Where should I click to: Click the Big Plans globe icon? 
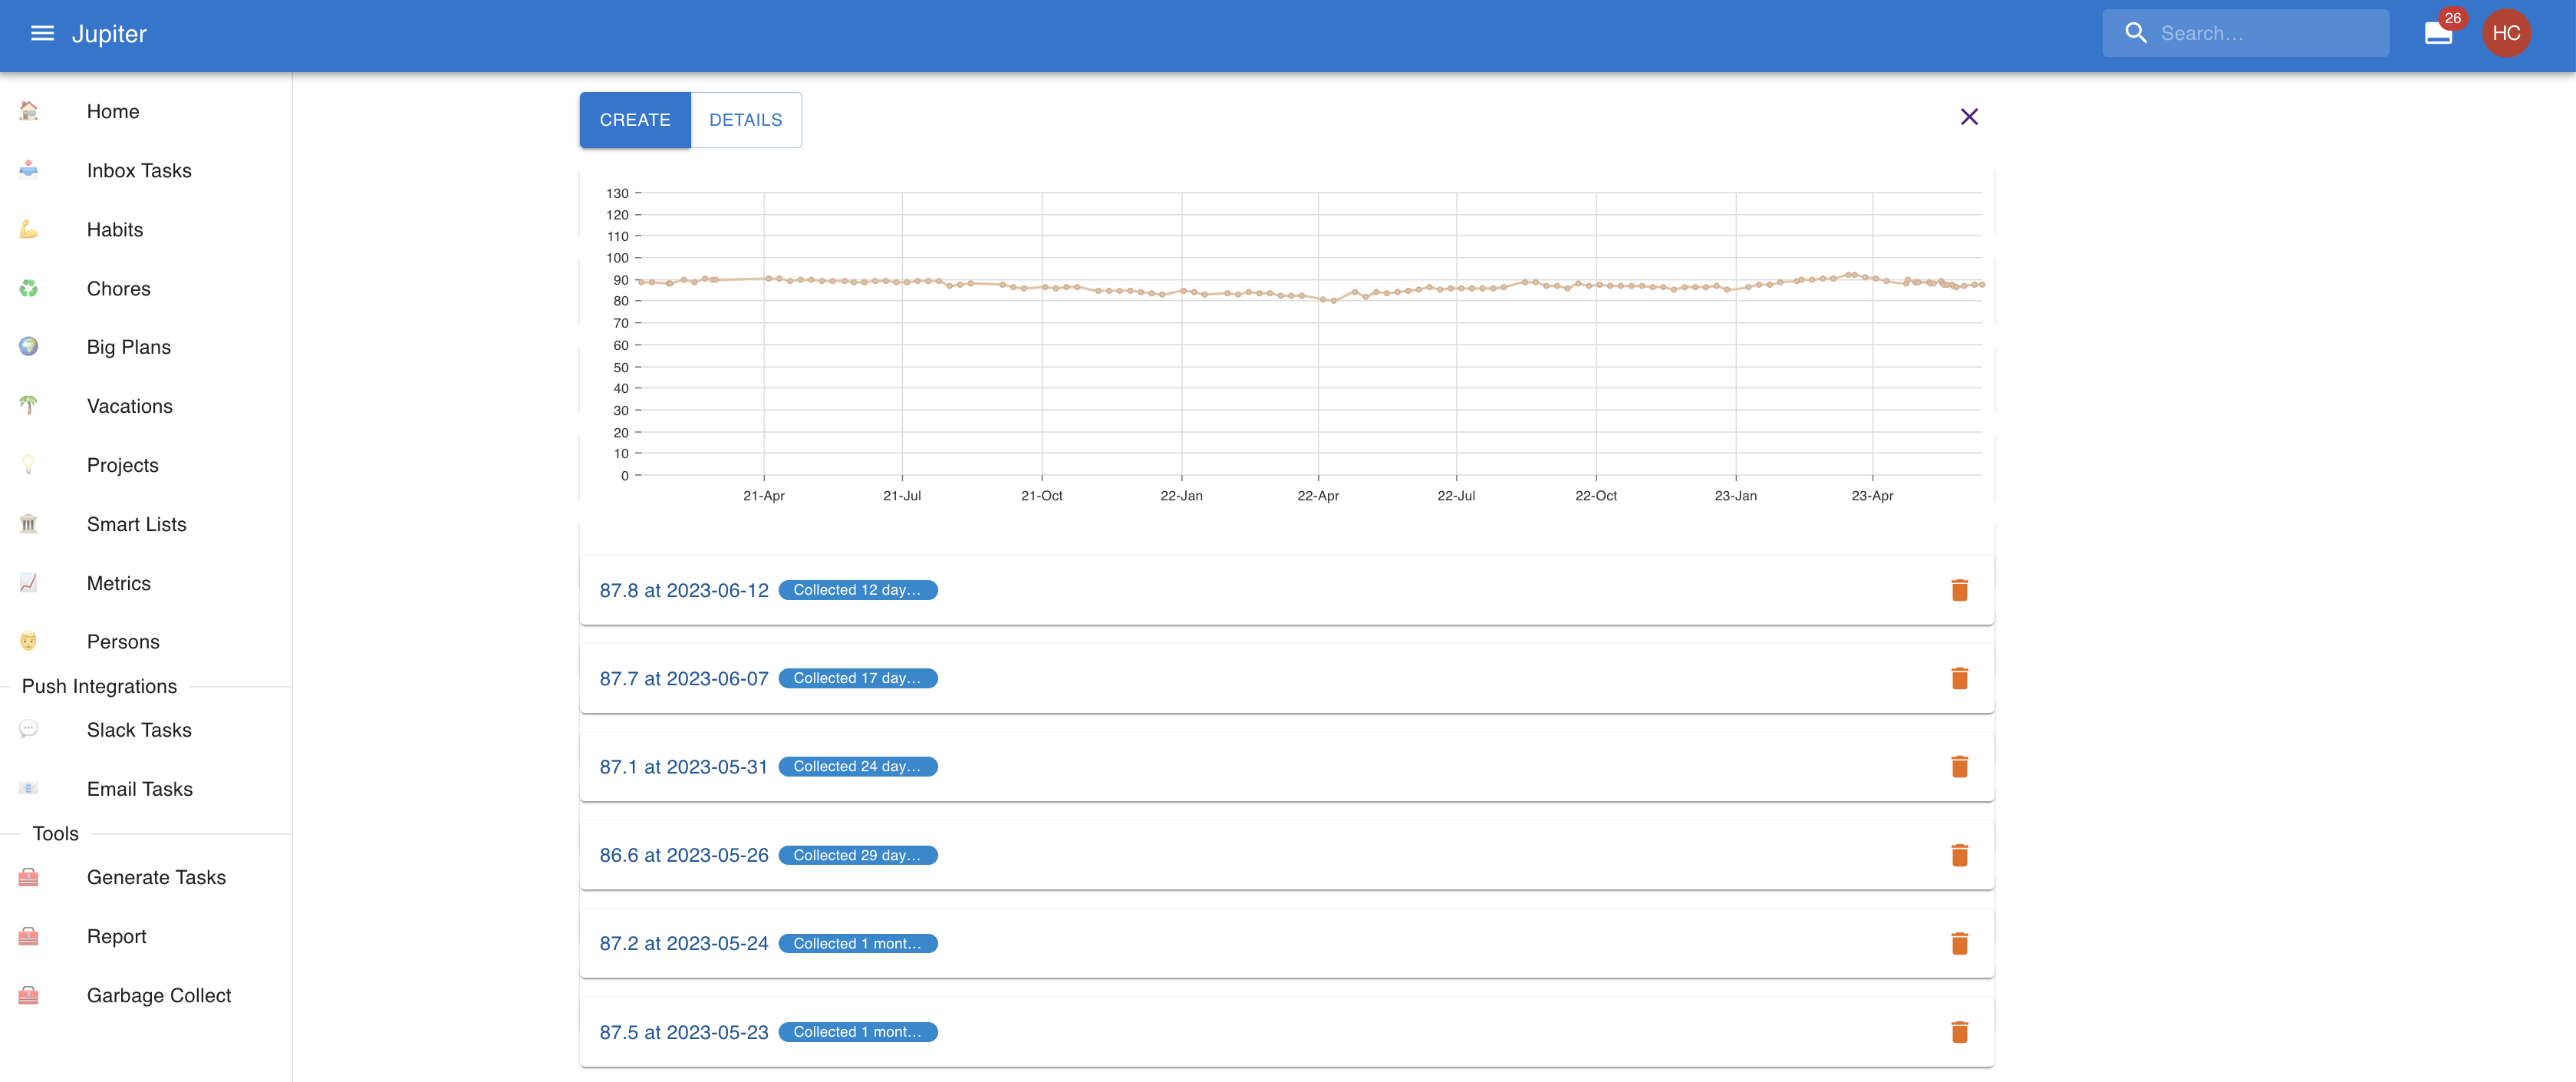pos(29,347)
